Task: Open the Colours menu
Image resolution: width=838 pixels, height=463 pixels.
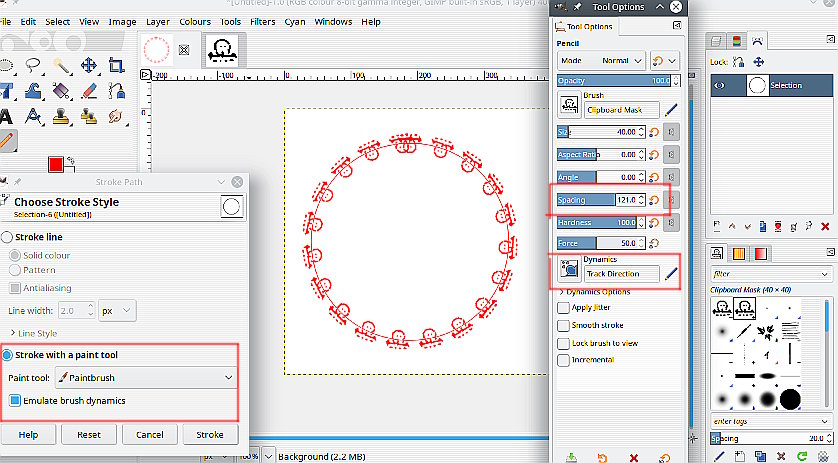Action: (195, 21)
